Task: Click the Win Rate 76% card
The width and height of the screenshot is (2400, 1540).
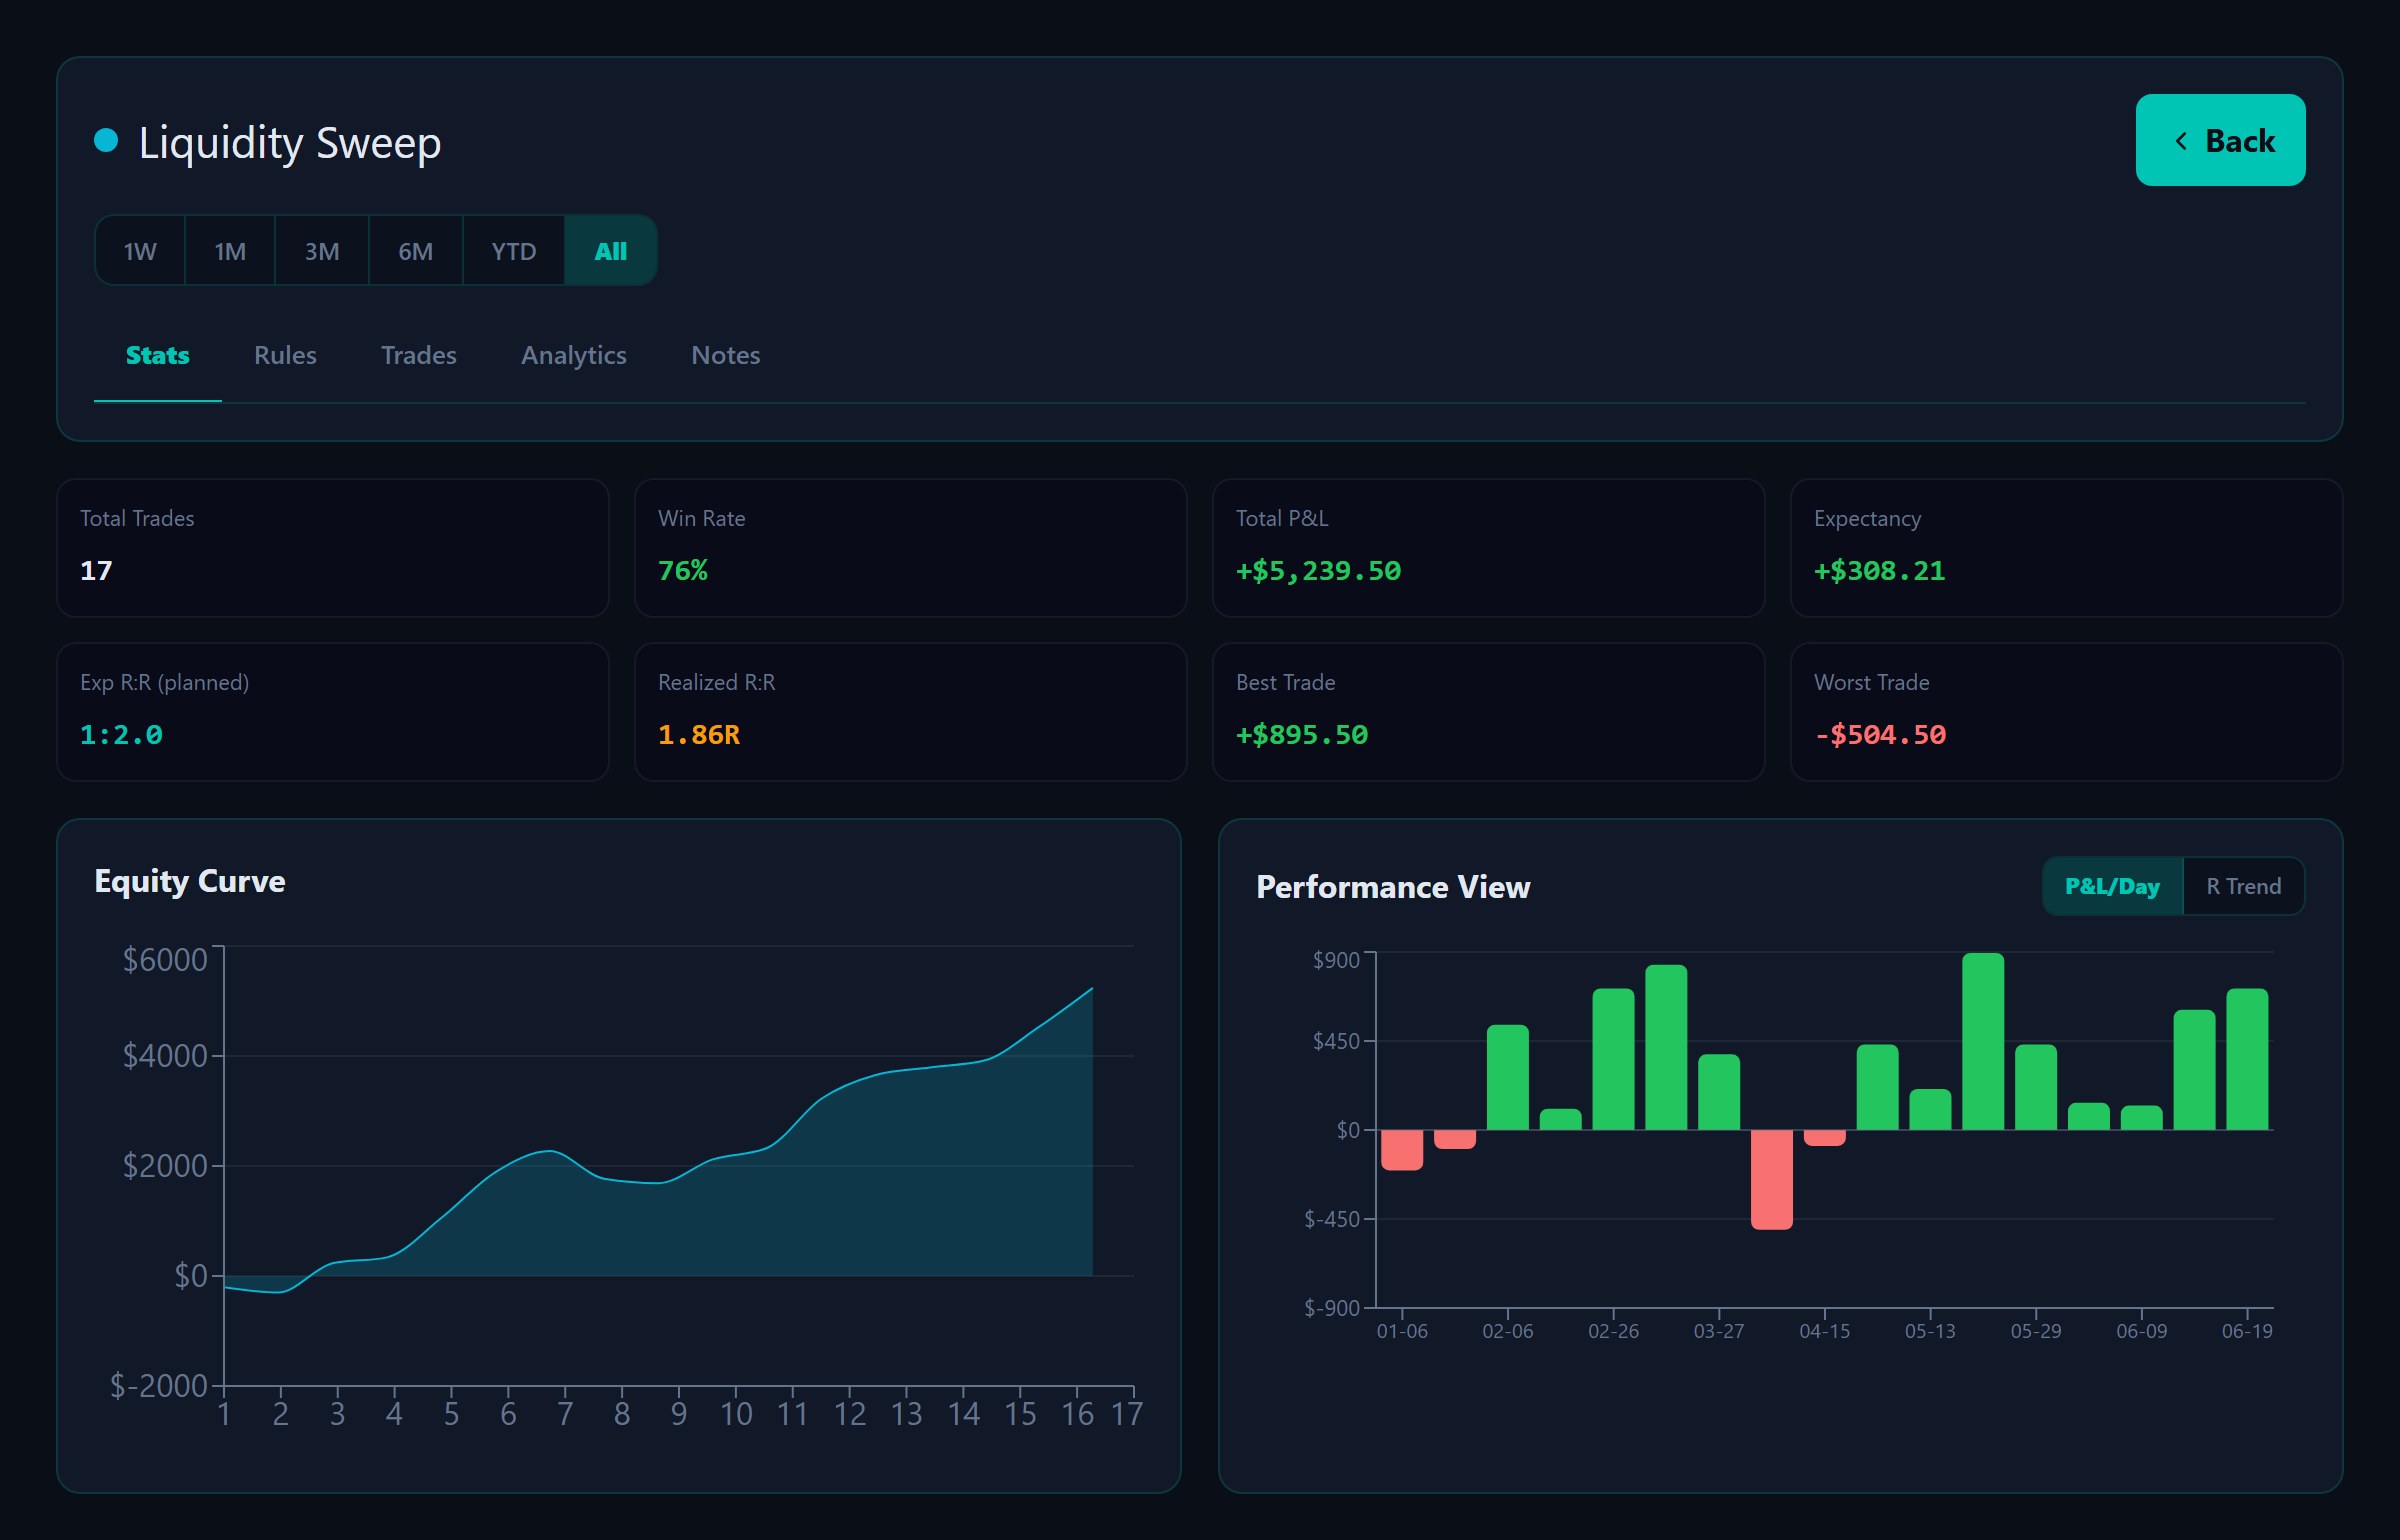Action: pyautogui.click(x=910, y=548)
